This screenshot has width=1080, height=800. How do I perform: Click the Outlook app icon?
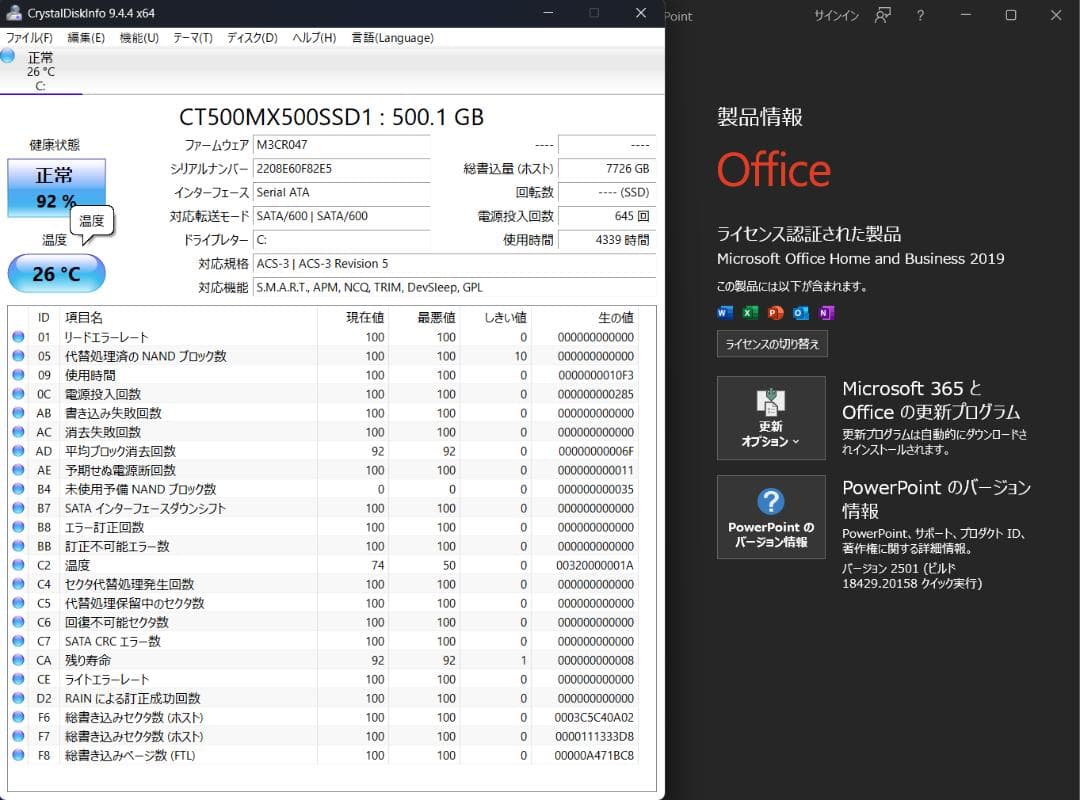coord(800,313)
